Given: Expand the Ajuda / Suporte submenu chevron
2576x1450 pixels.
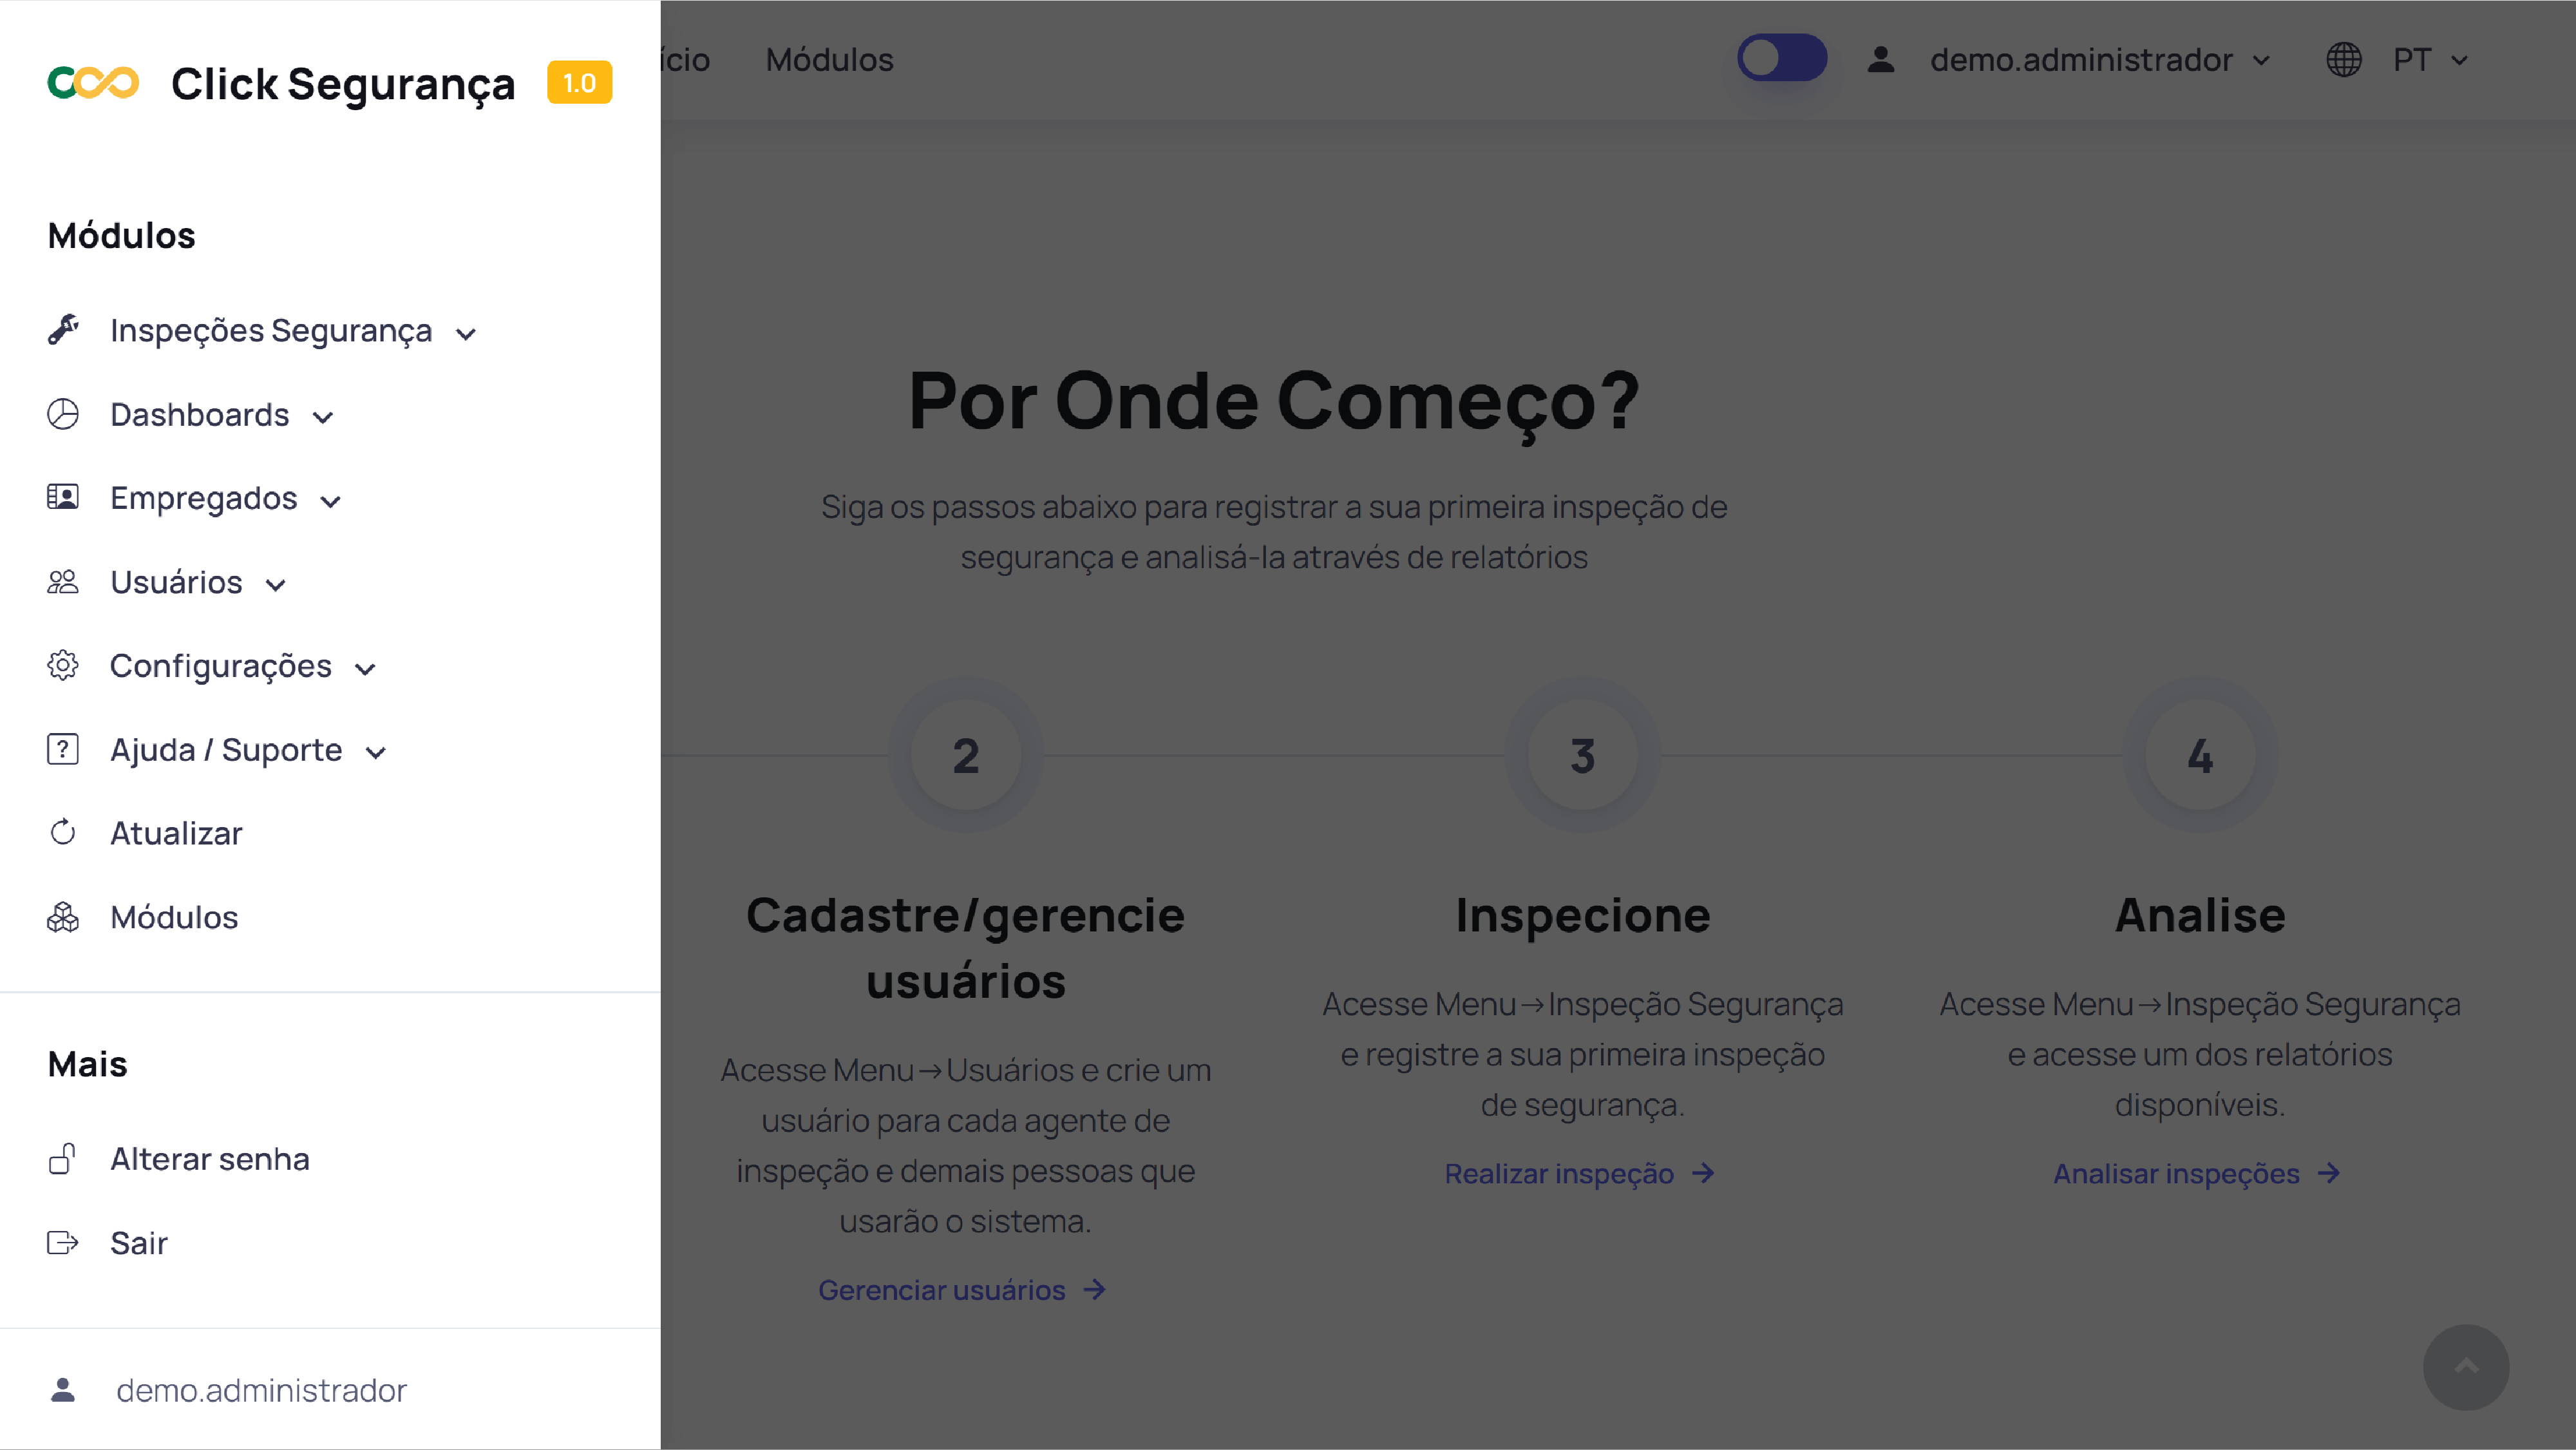Looking at the screenshot, I should (x=376, y=754).
